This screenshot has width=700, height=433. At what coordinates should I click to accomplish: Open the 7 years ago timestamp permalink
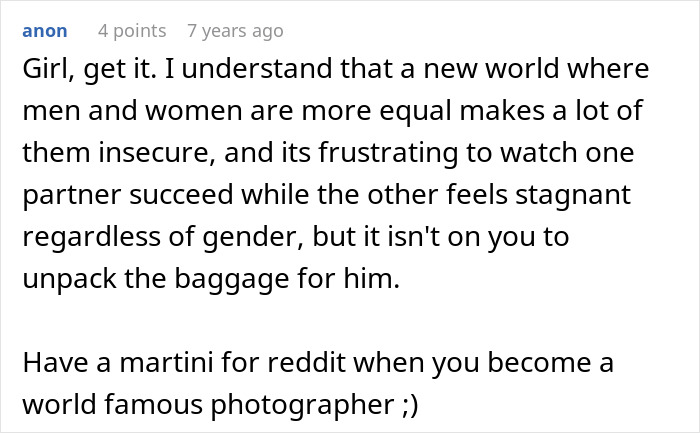coord(235,31)
